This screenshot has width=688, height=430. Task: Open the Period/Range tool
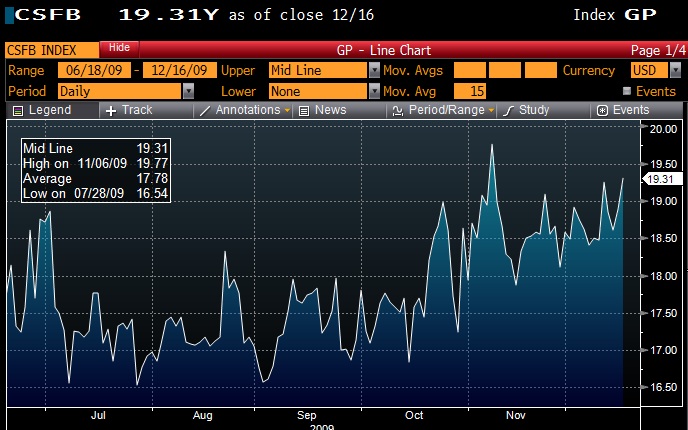[397, 110]
